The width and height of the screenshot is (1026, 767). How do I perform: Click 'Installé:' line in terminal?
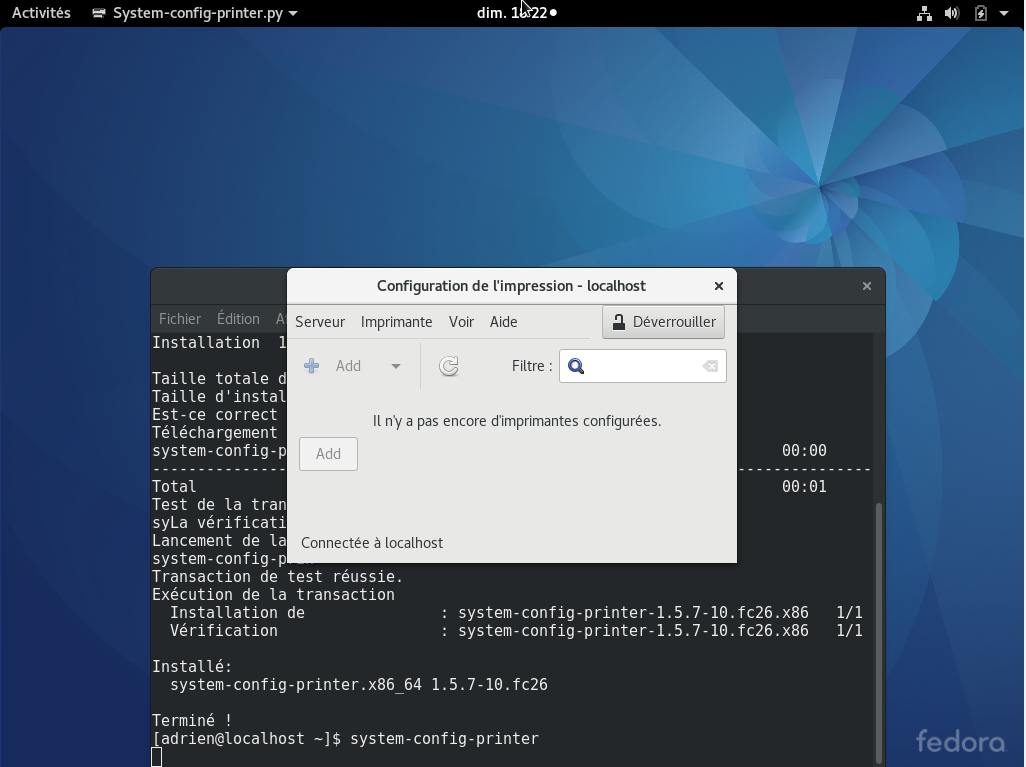pyautogui.click(x=192, y=667)
